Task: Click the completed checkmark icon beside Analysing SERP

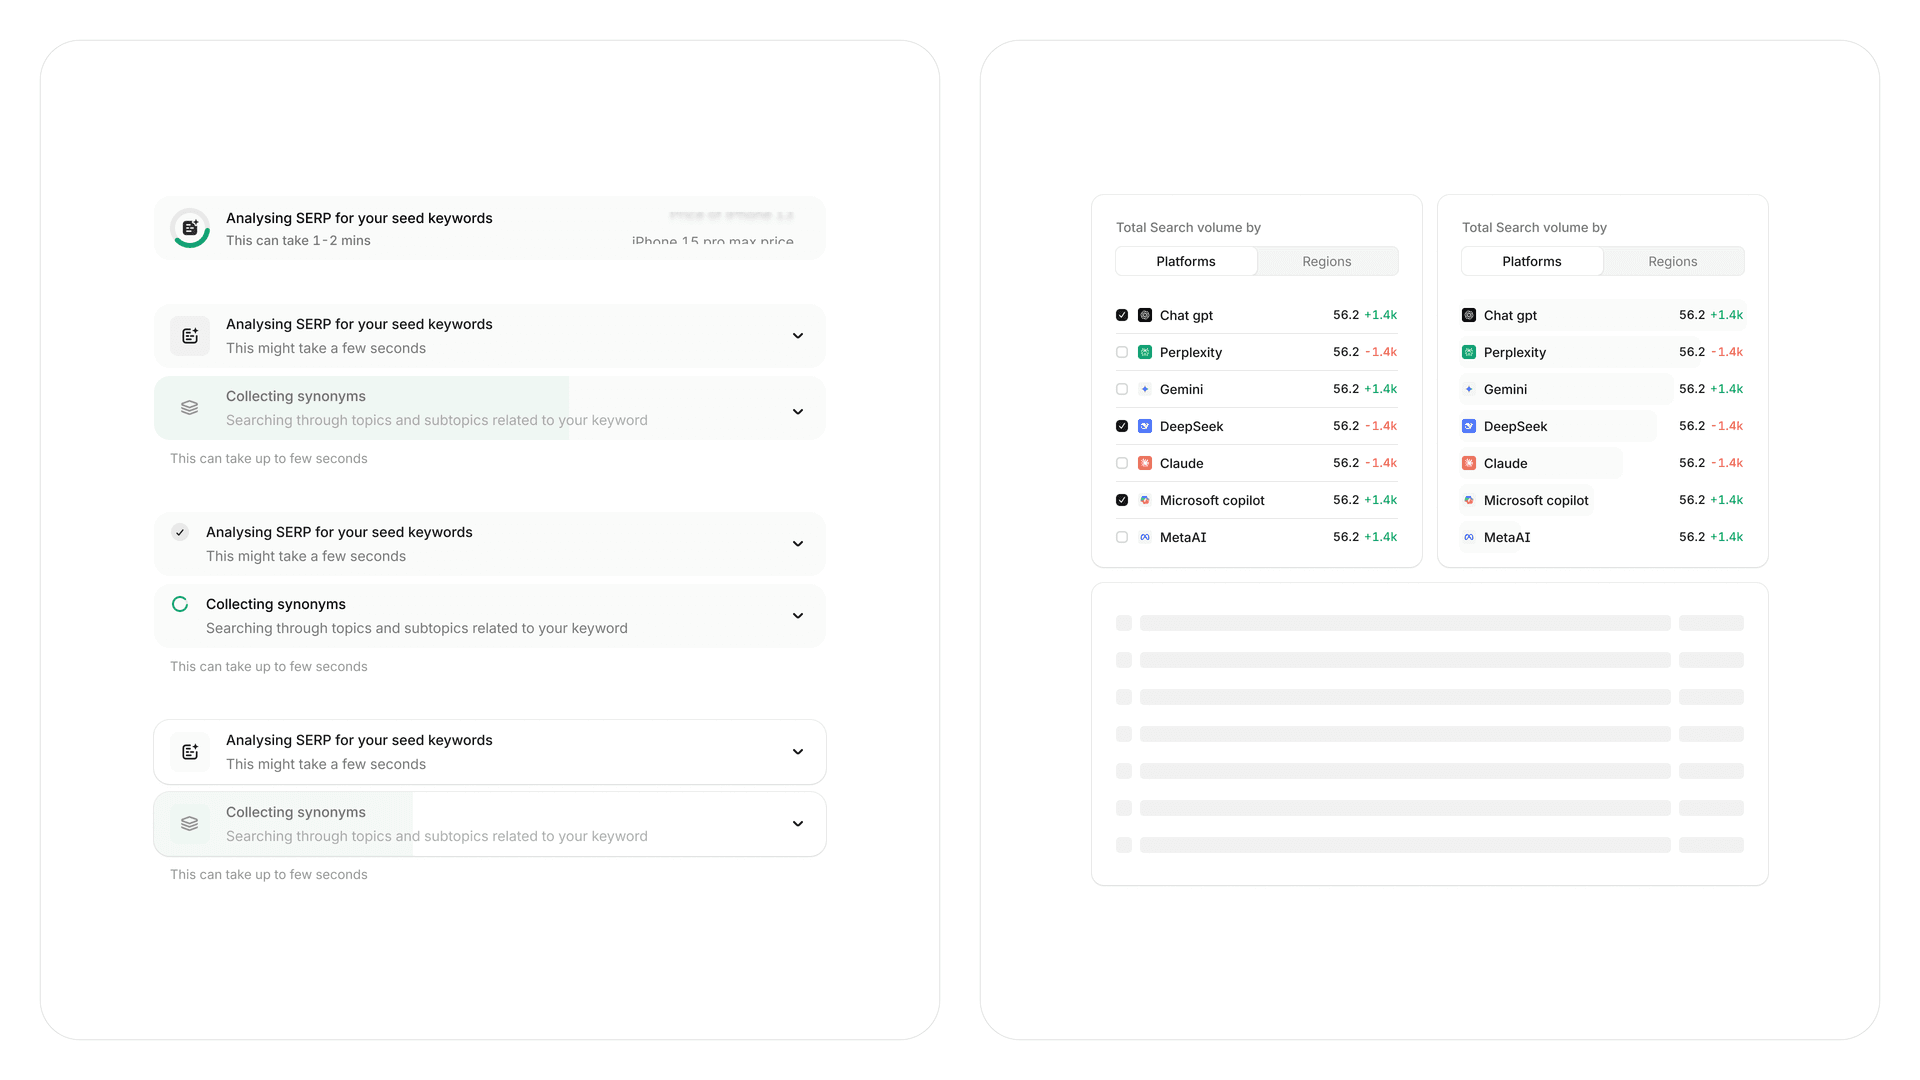Action: click(x=180, y=532)
